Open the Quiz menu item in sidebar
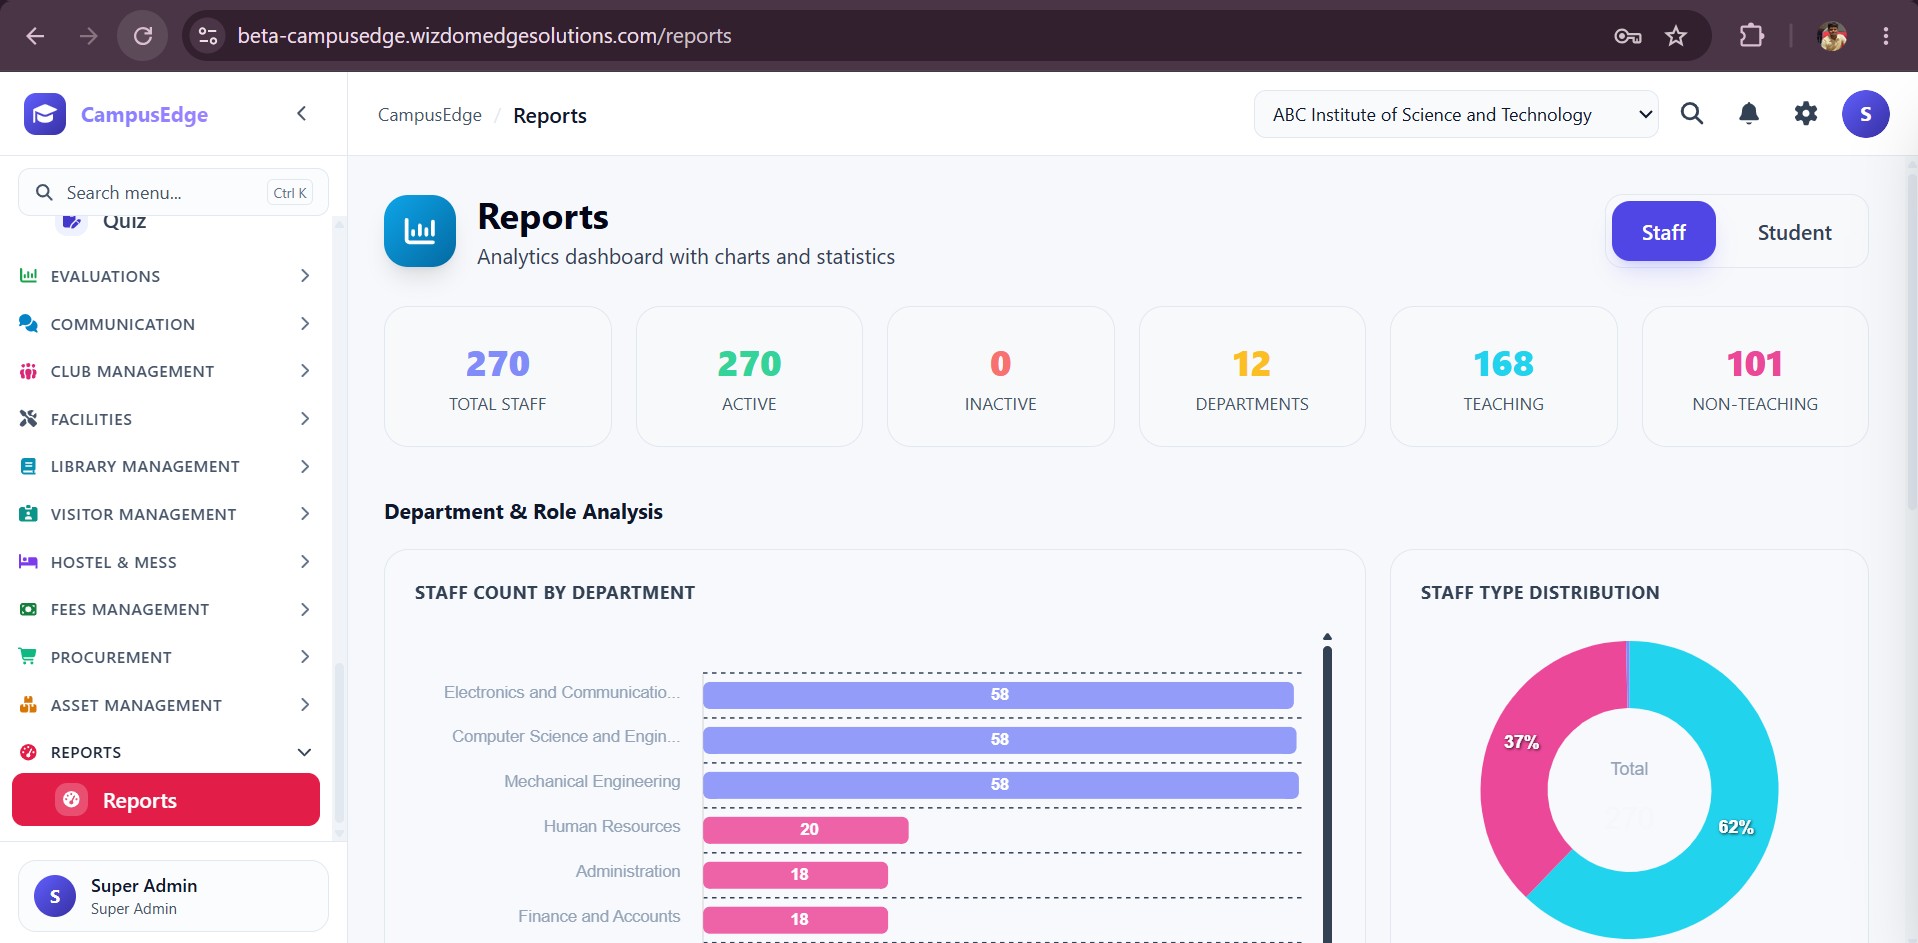1918x943 pixels. (124, 222)
